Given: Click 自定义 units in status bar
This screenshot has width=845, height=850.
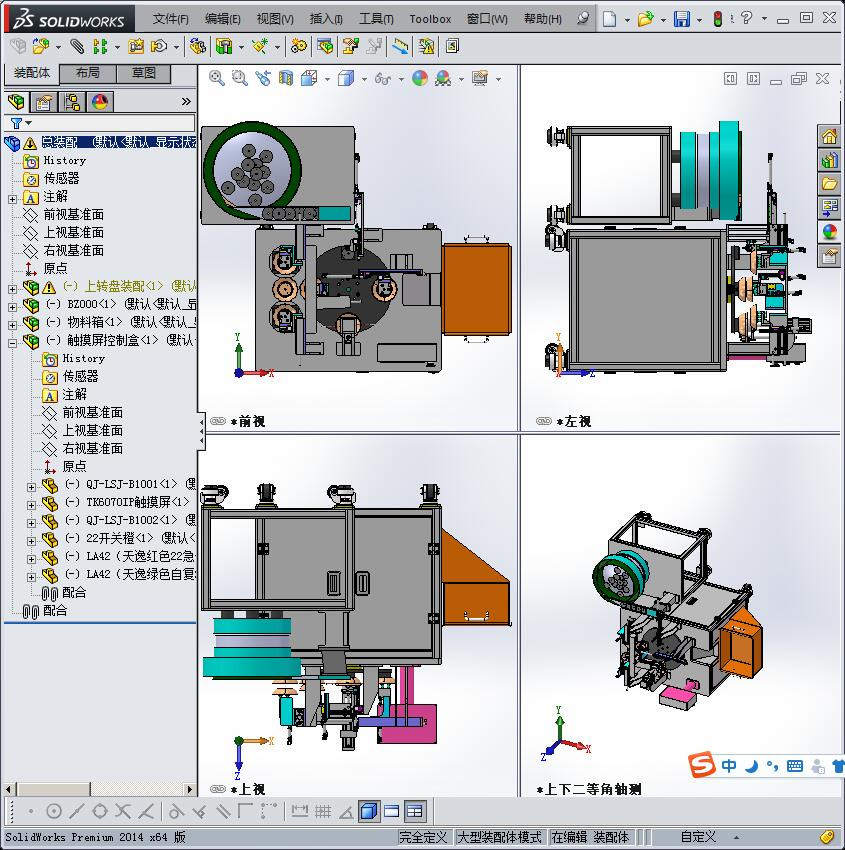Looking at the screenshot, I should [x=698, y=837].
